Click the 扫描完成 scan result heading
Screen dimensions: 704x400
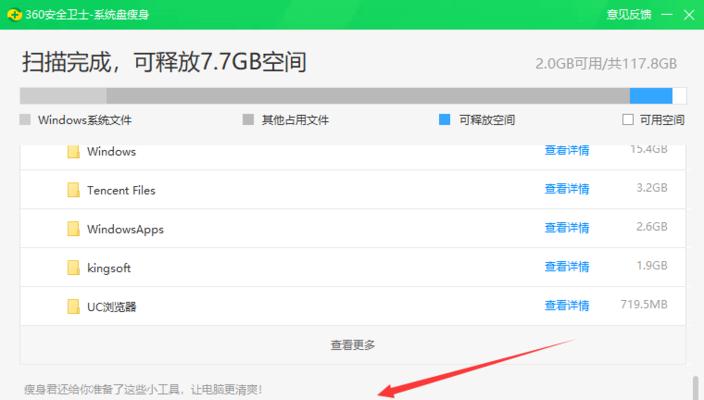point(164,62)
